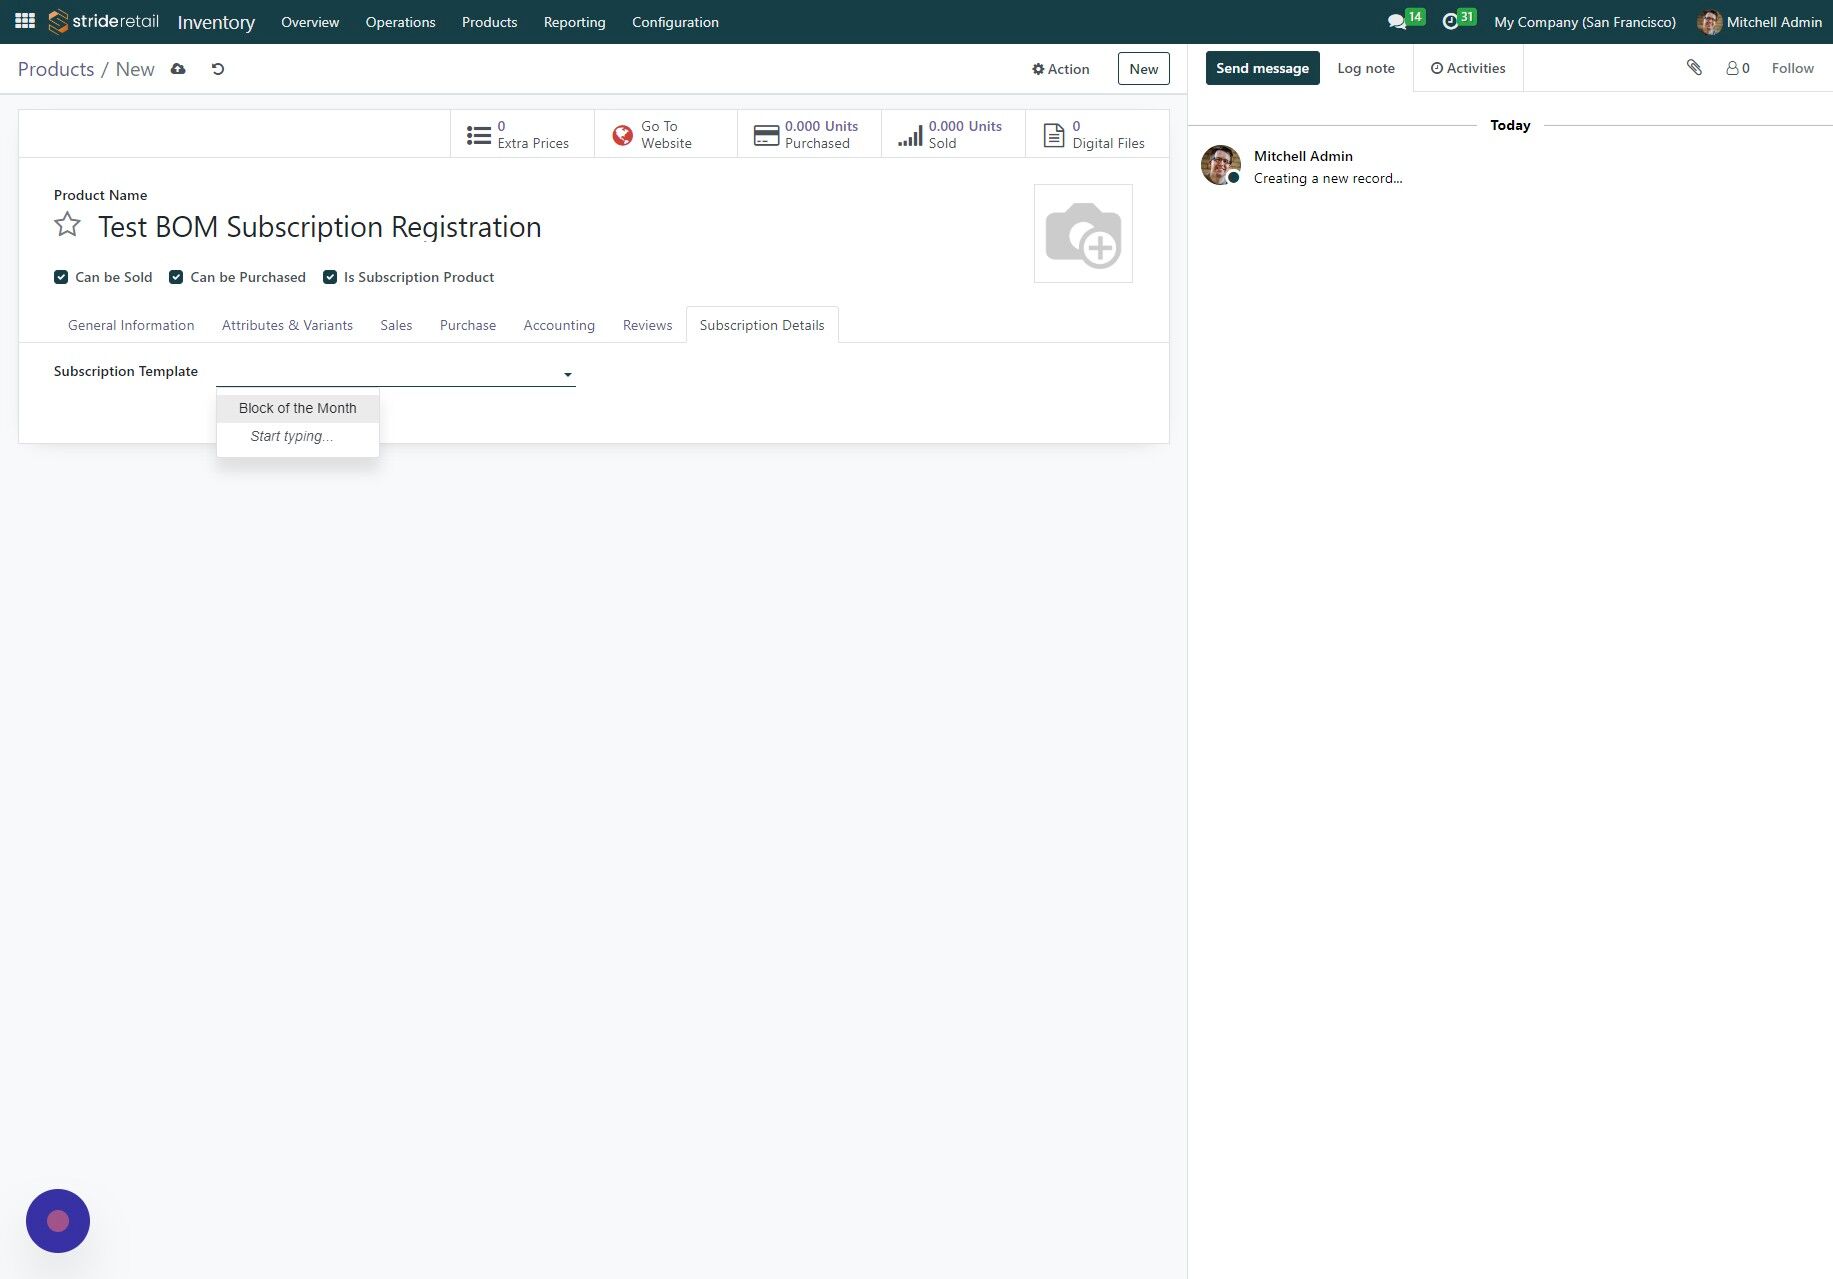1833x1279 pixels.
Task: Click Mitchell Admin avatar in top bar
Action: [x=1709, y=22]
